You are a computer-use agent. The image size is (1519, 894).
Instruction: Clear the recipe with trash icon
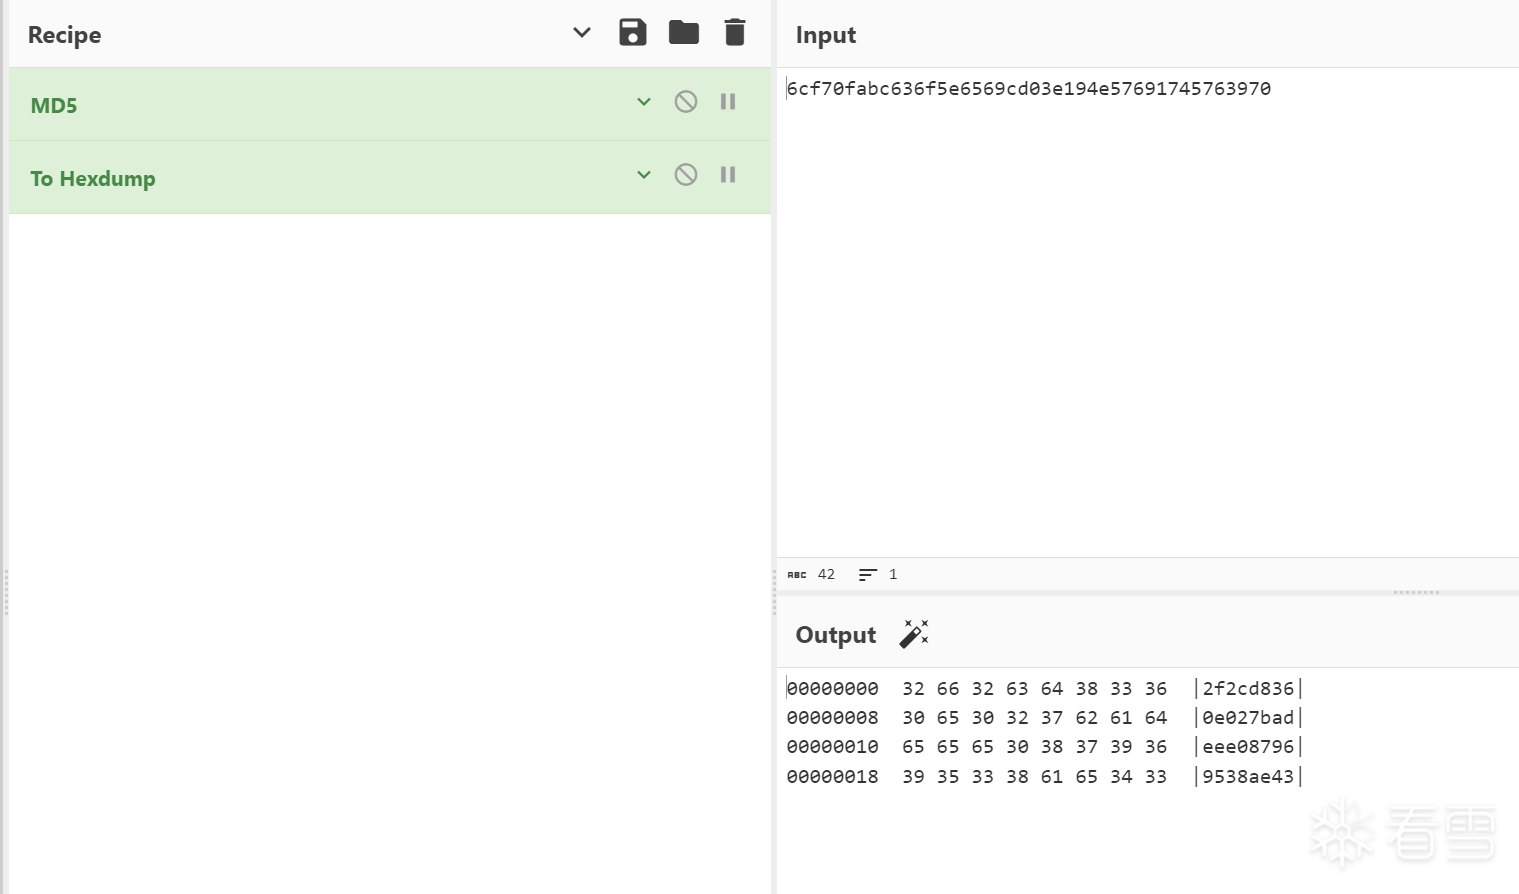[735, 33]
